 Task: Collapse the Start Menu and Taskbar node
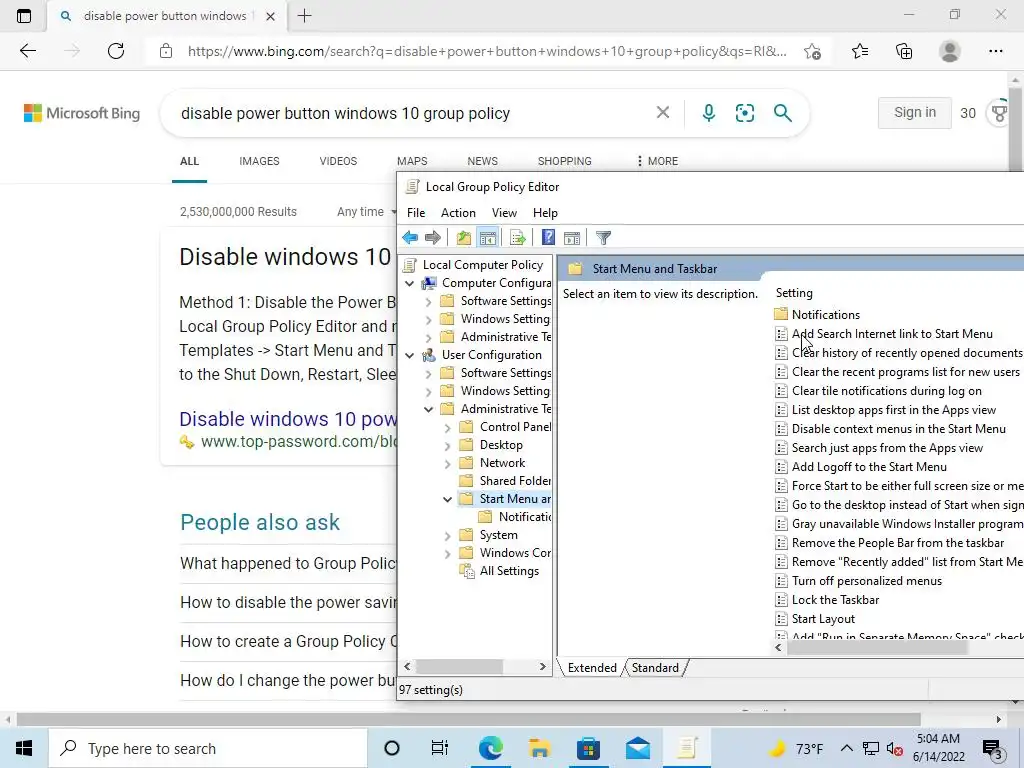(447, 500)
